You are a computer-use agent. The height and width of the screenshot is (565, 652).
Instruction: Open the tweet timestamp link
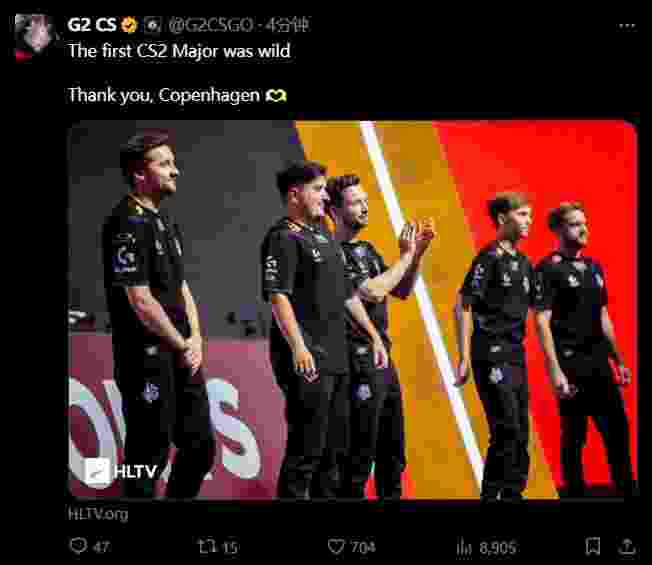click(x=287, y=25)
